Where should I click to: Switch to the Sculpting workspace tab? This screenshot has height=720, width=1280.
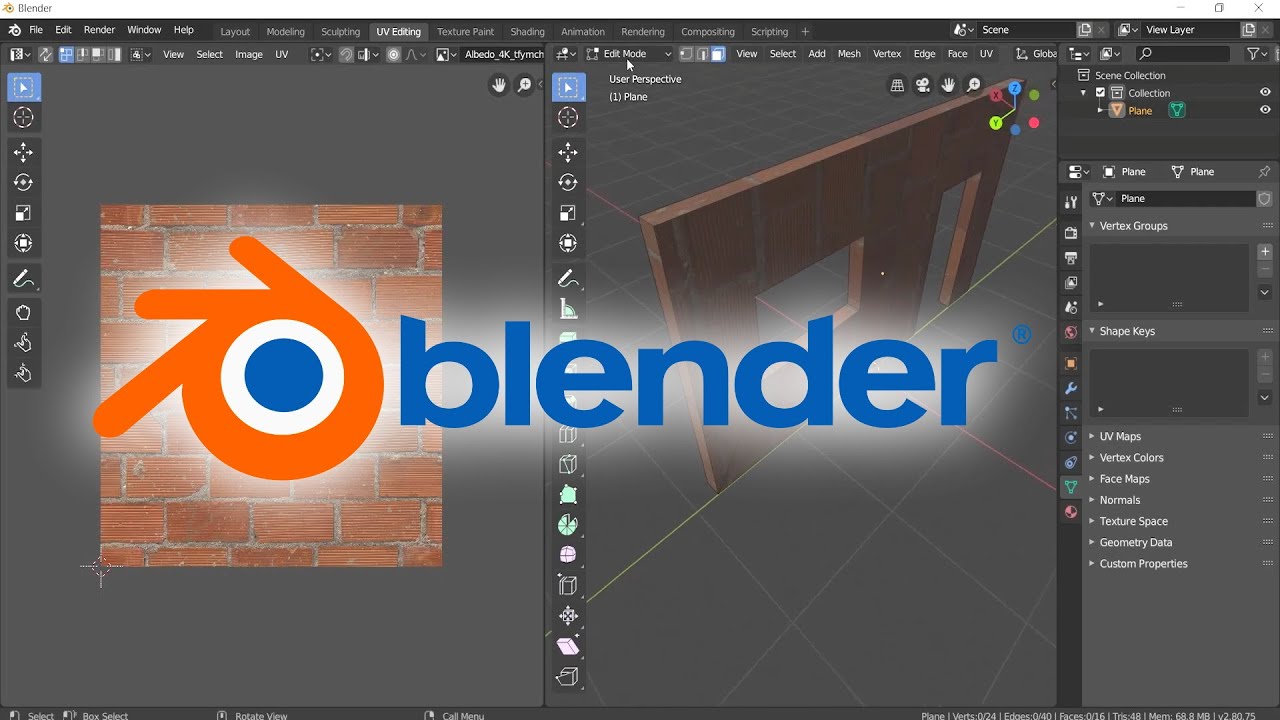point(340,32)
